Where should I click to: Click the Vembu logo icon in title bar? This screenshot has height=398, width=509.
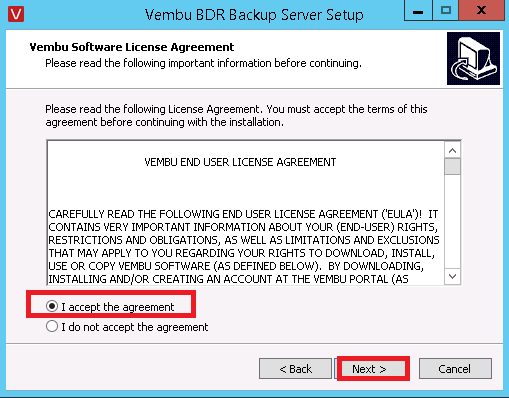[16, 15]
